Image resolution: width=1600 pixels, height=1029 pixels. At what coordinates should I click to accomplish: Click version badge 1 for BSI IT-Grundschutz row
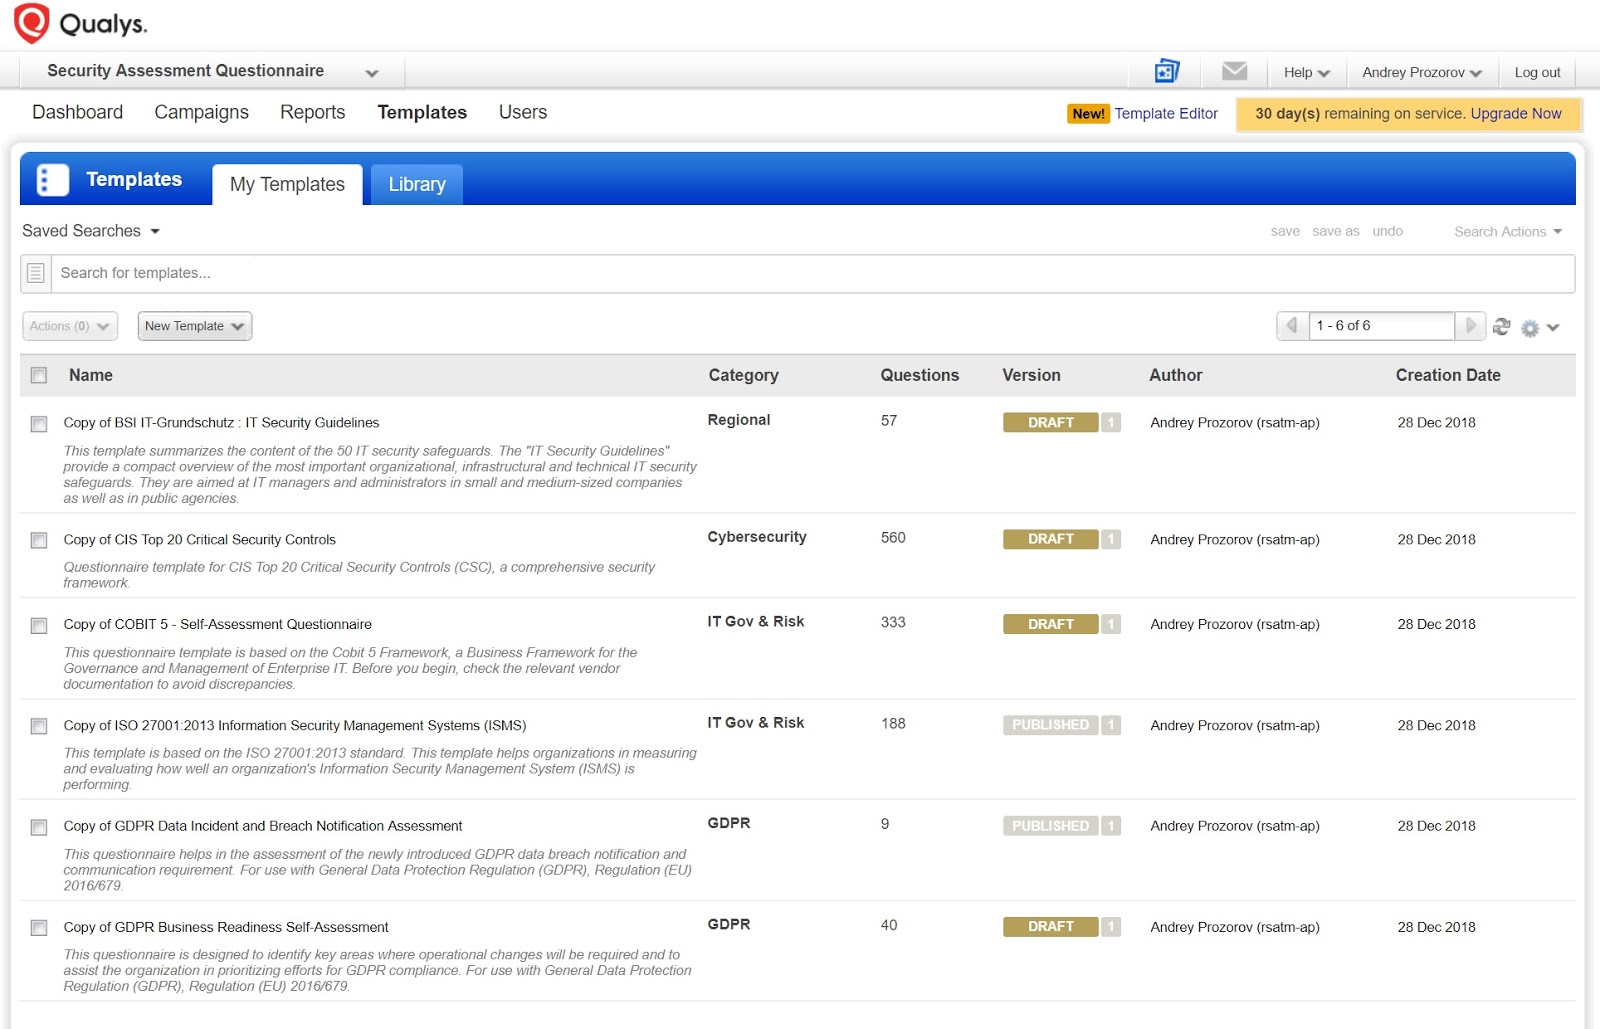tap(1111, 423)
